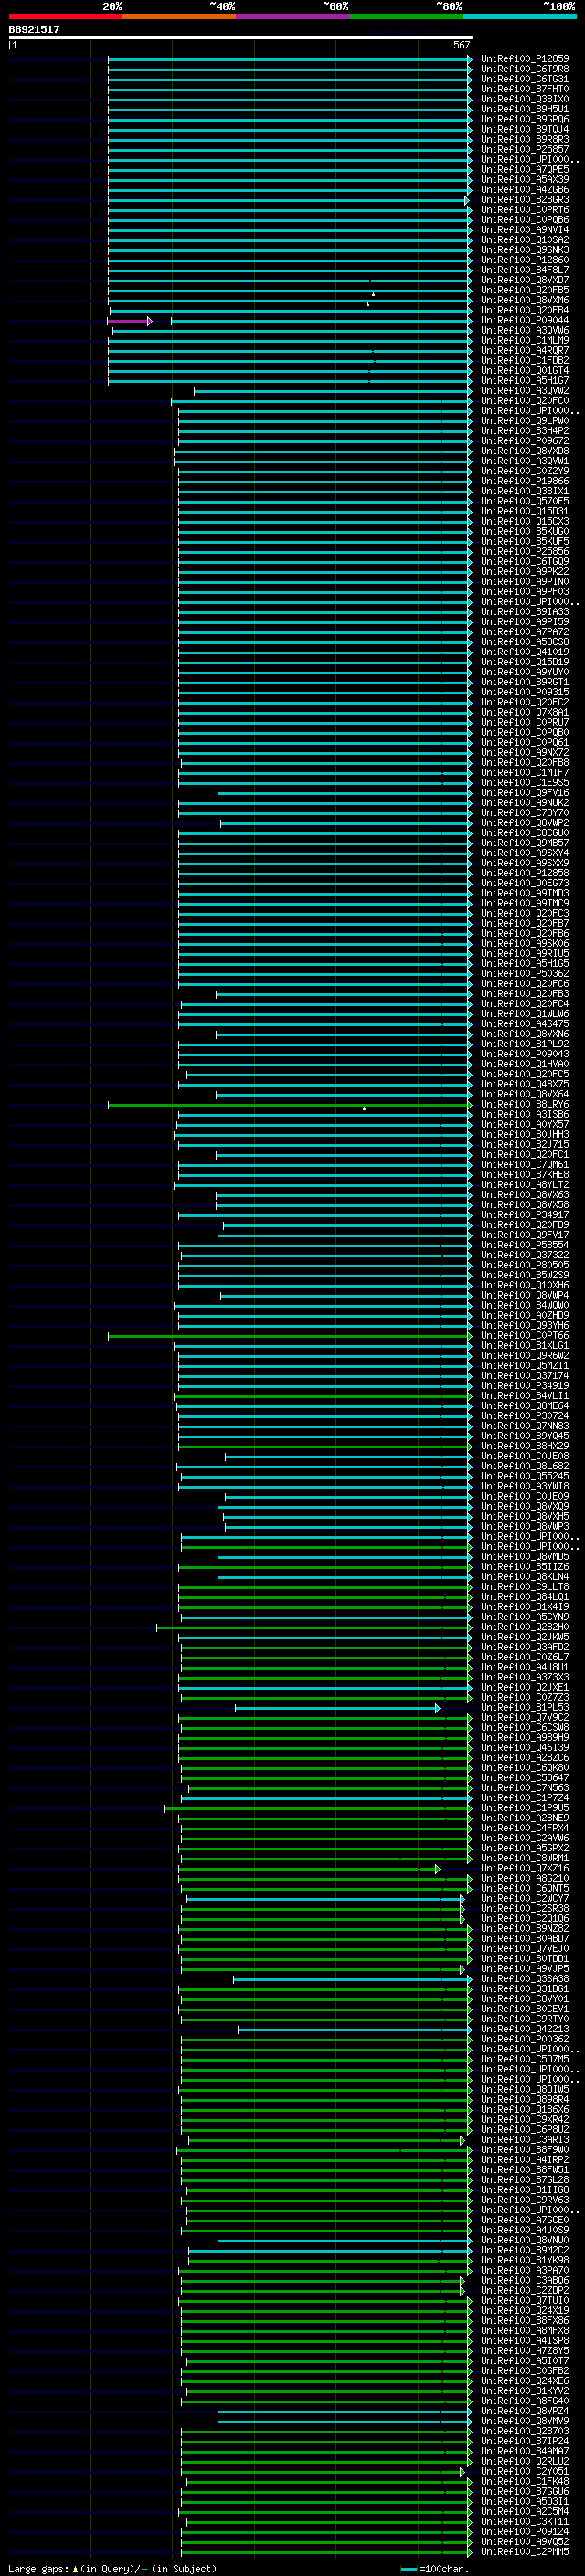Viewport: 585px width, 2576px height.
Task: Click the UniRef100_P12860 label
Action: pyautogui.click(x=524, y=260)
